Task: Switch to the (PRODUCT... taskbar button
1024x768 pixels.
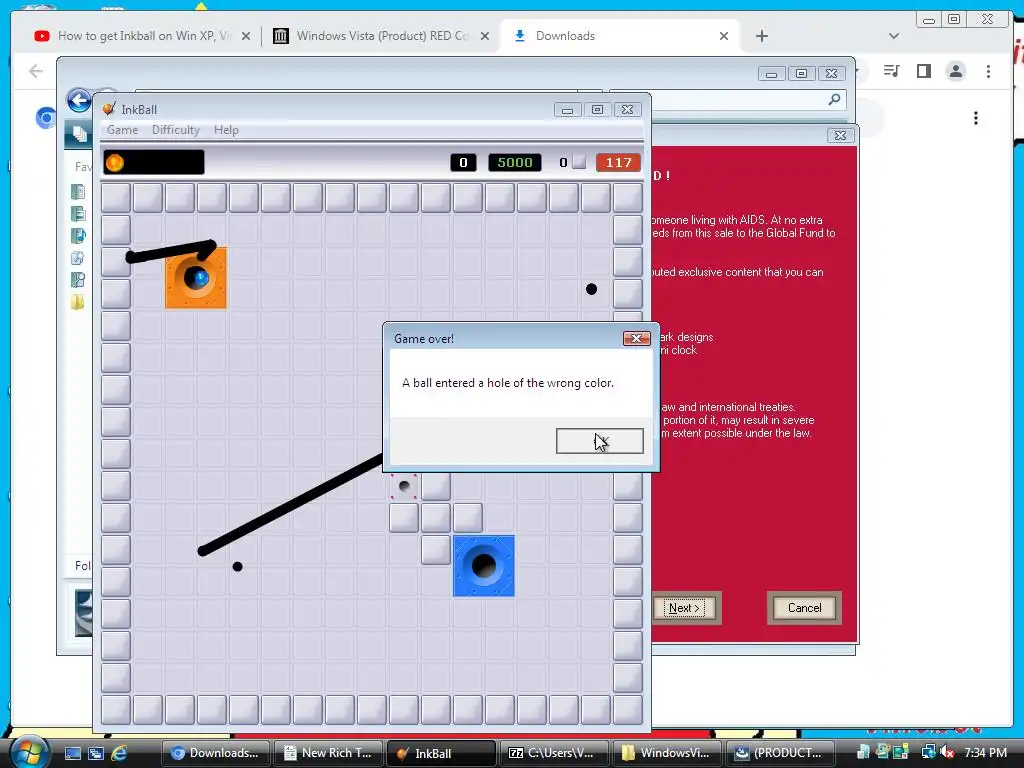Action: pyautogui.click(x=780, y=753)
